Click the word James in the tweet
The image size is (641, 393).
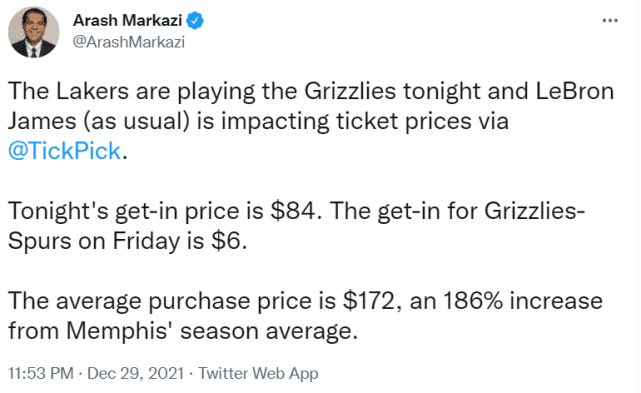click(42, 121)
